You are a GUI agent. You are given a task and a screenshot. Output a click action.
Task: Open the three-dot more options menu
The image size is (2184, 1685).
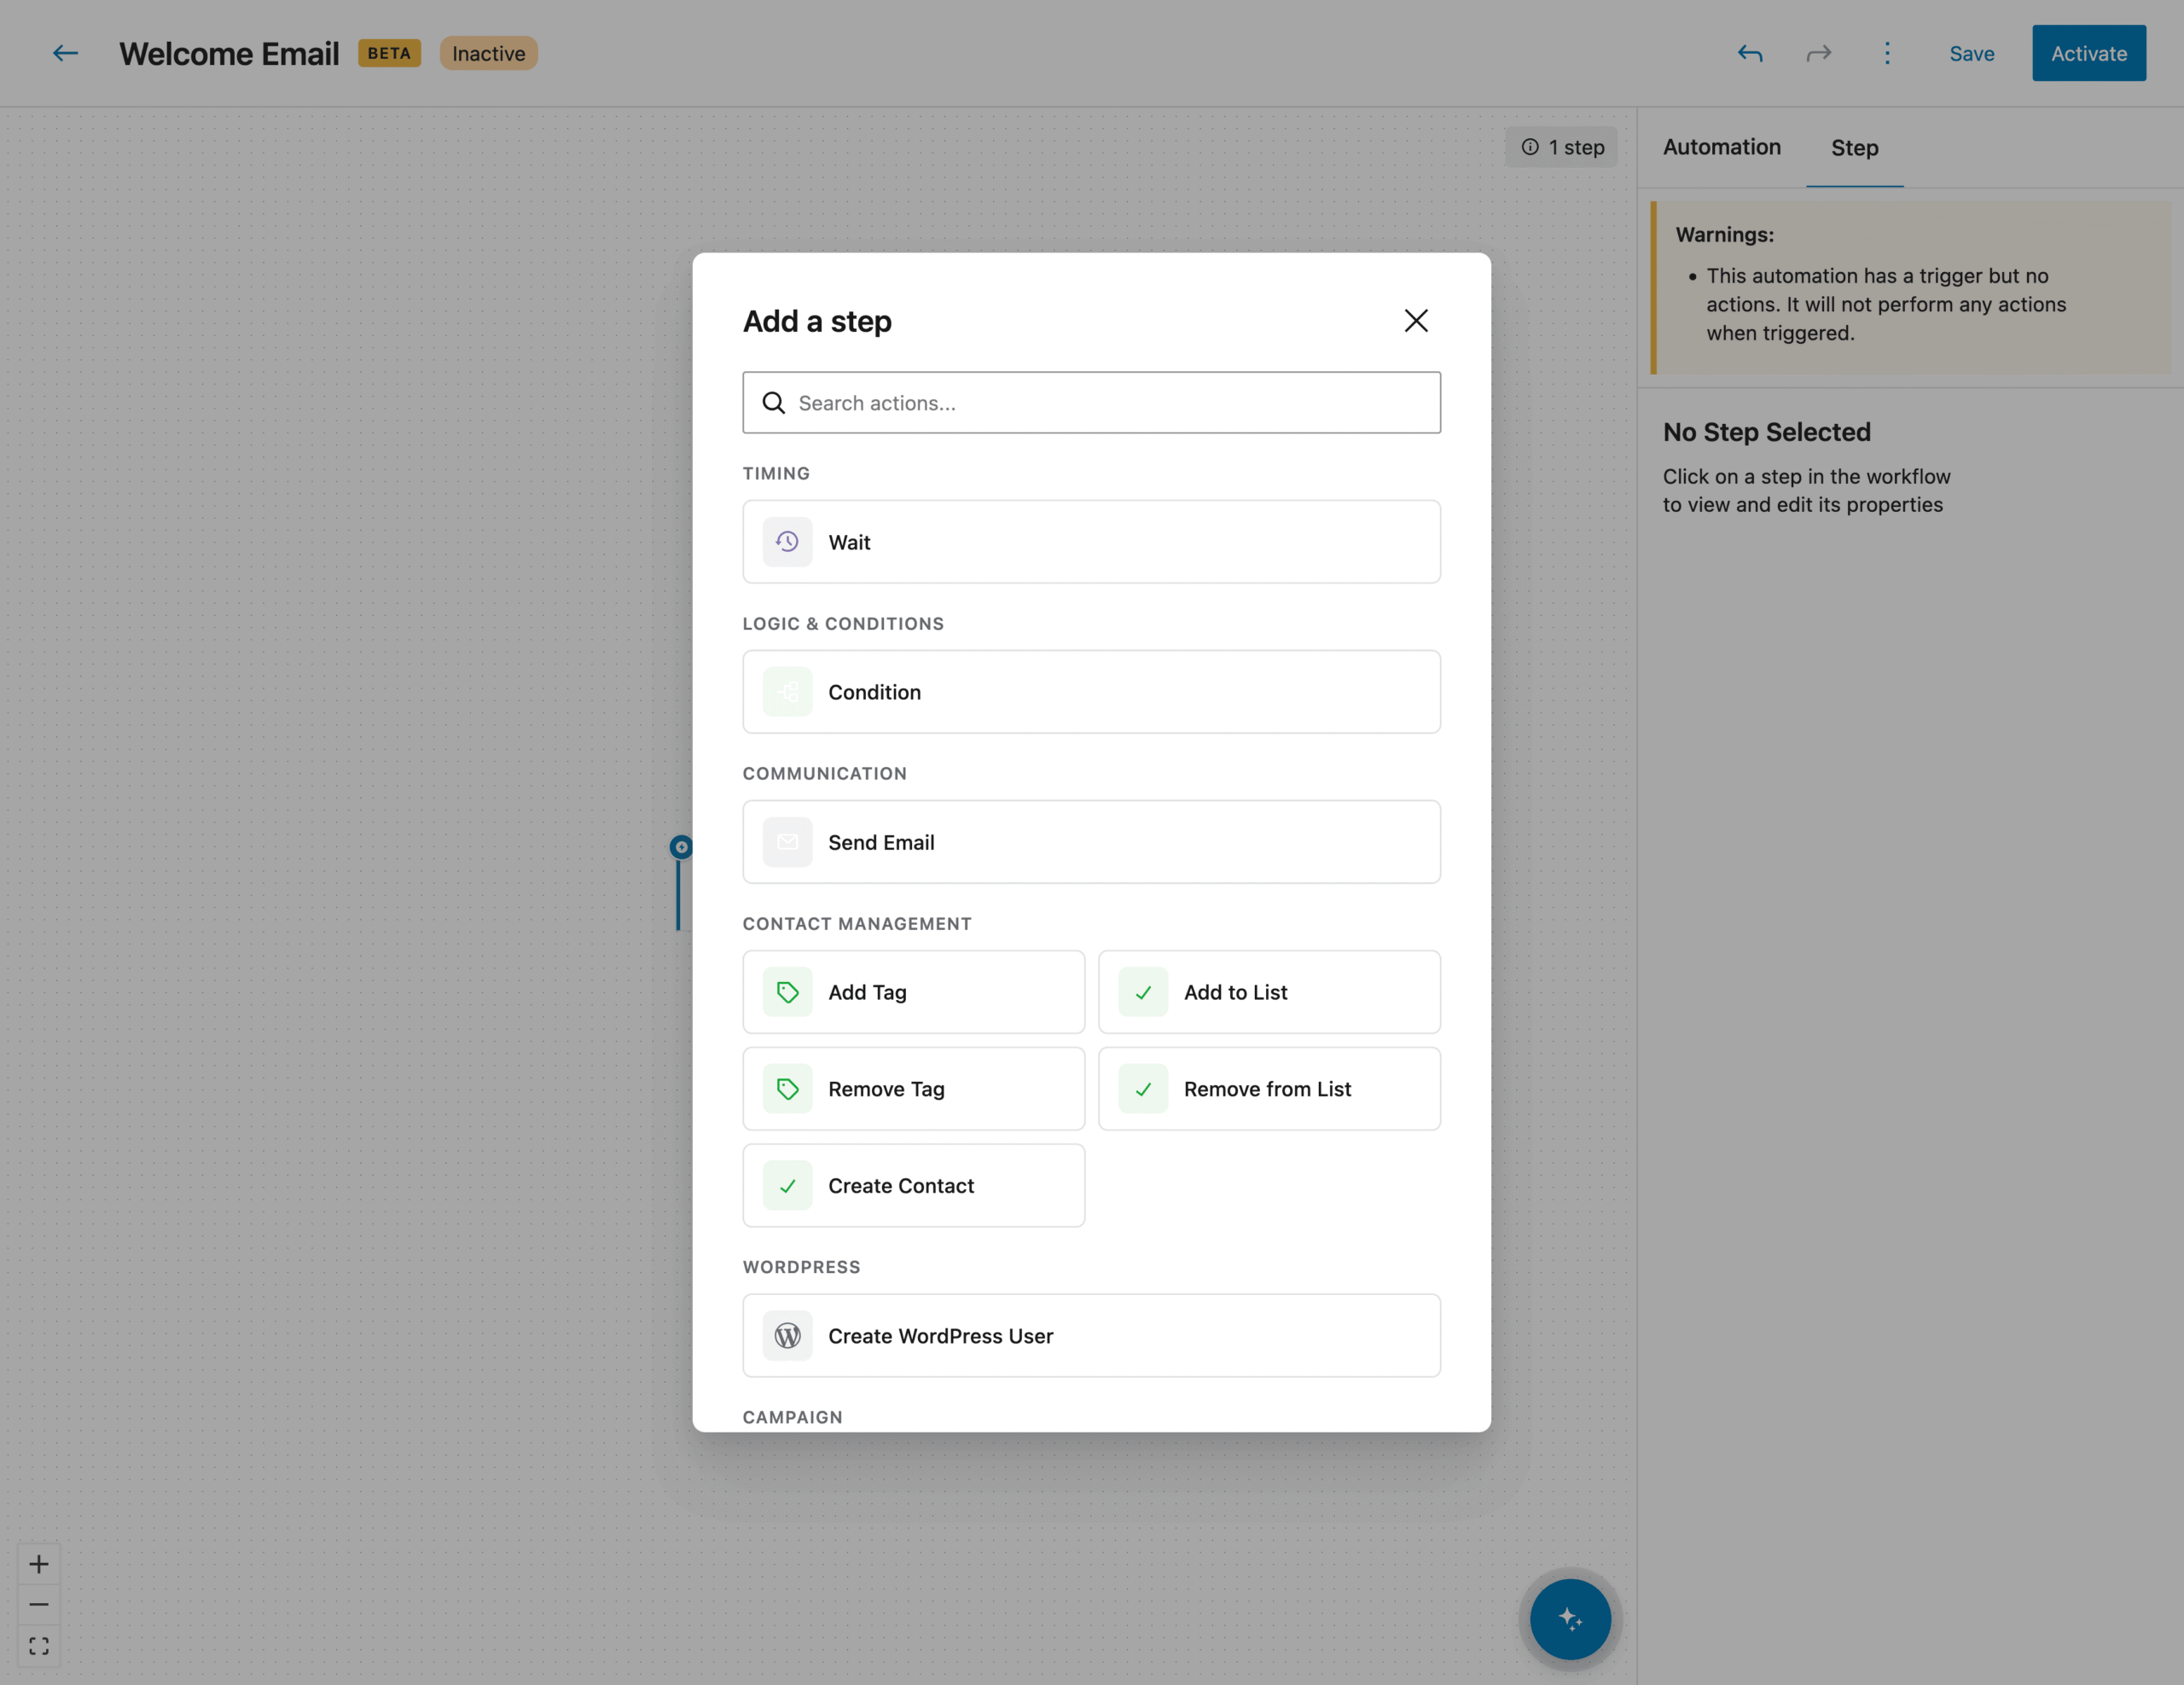click(x=1887, y=53)
